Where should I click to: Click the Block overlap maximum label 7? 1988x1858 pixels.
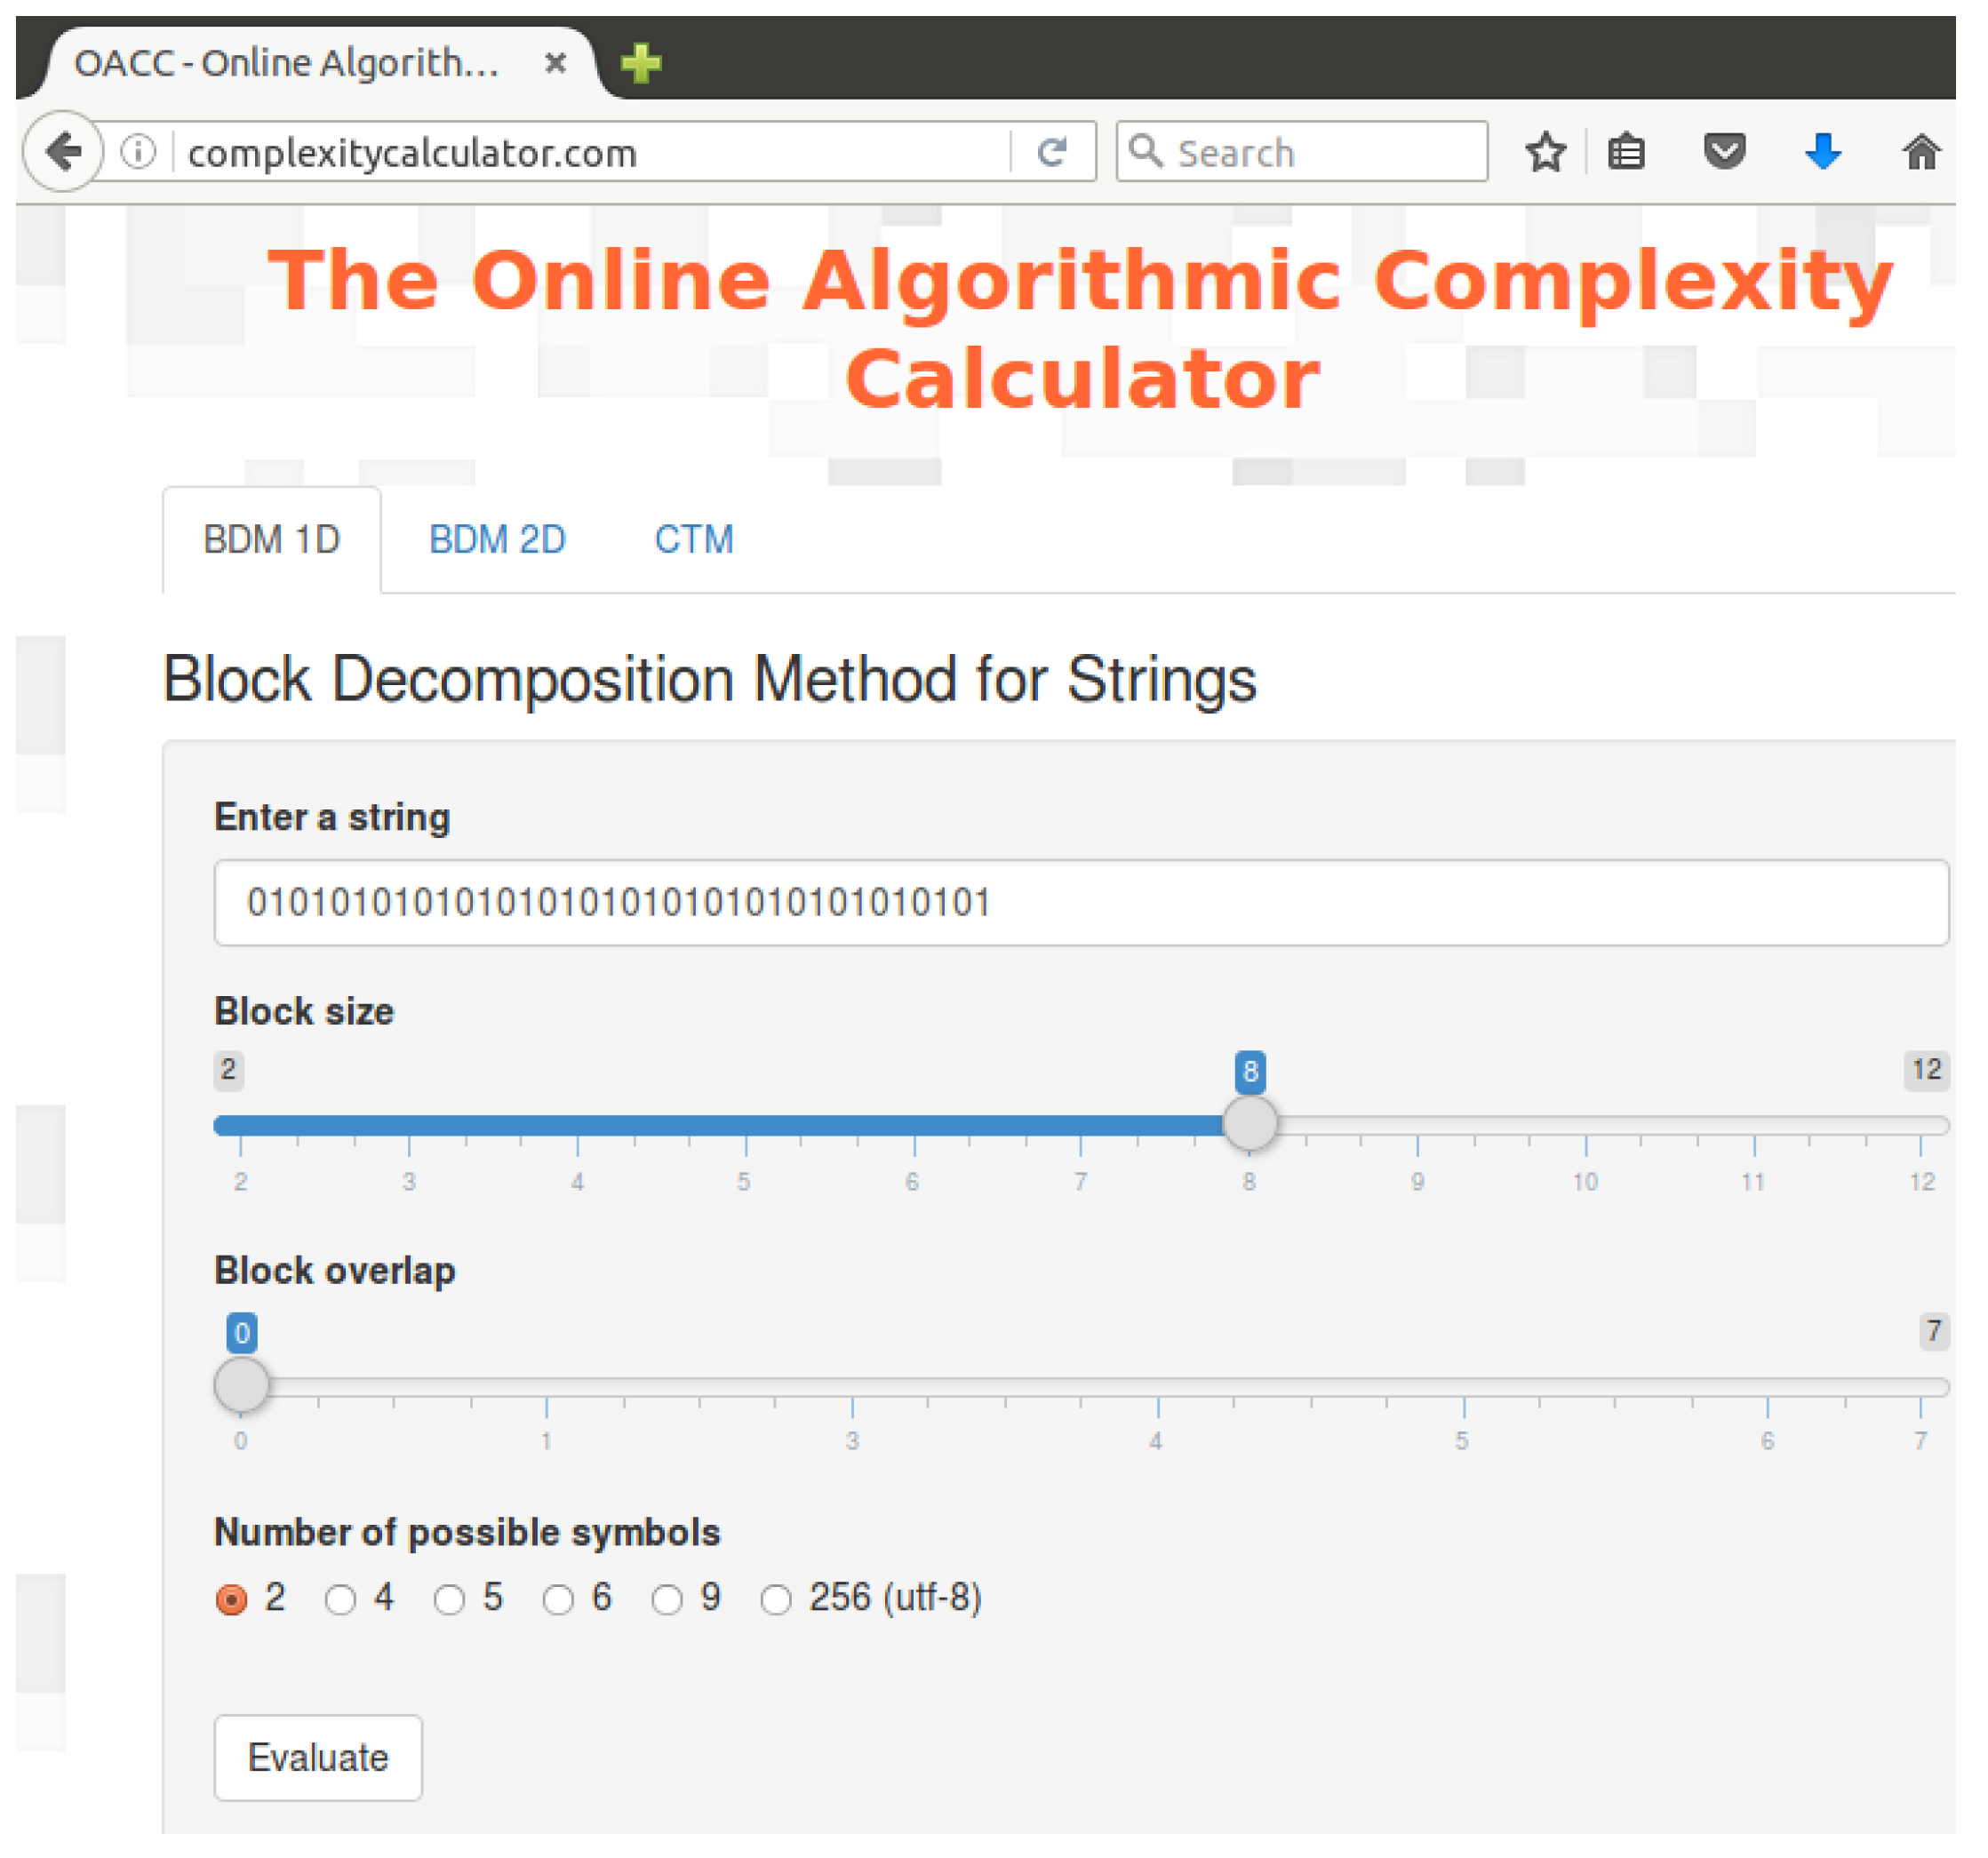coord(1934,1331)
